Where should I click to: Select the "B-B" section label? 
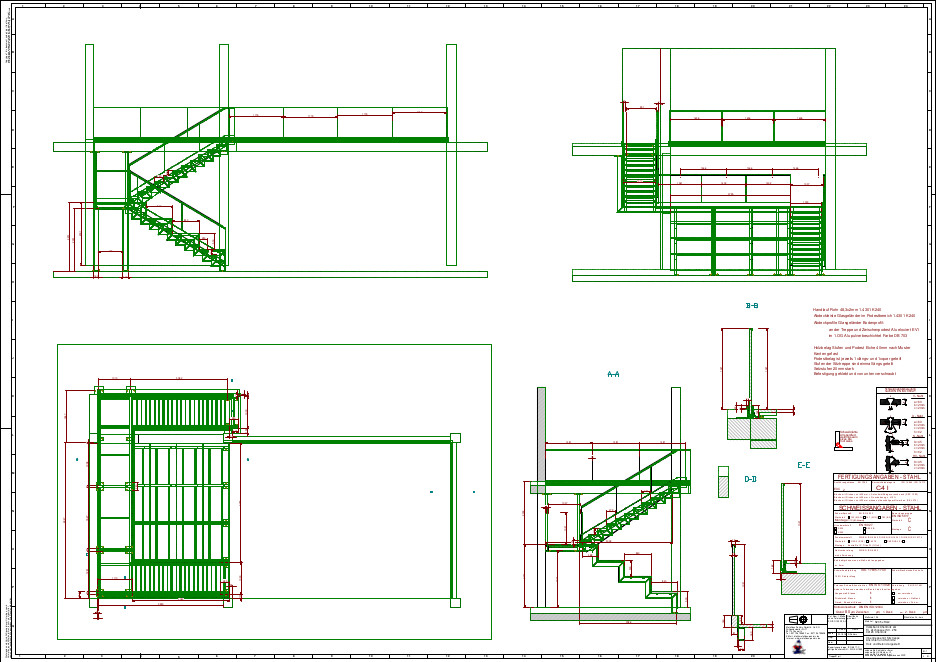point(752,306)
